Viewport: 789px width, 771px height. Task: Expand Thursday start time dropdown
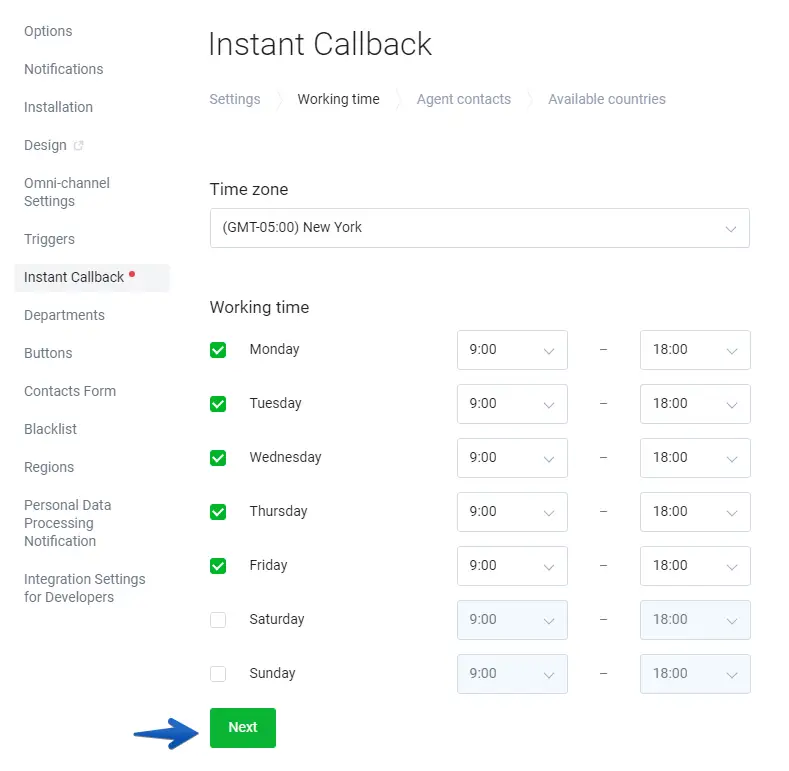pos(511,512)
